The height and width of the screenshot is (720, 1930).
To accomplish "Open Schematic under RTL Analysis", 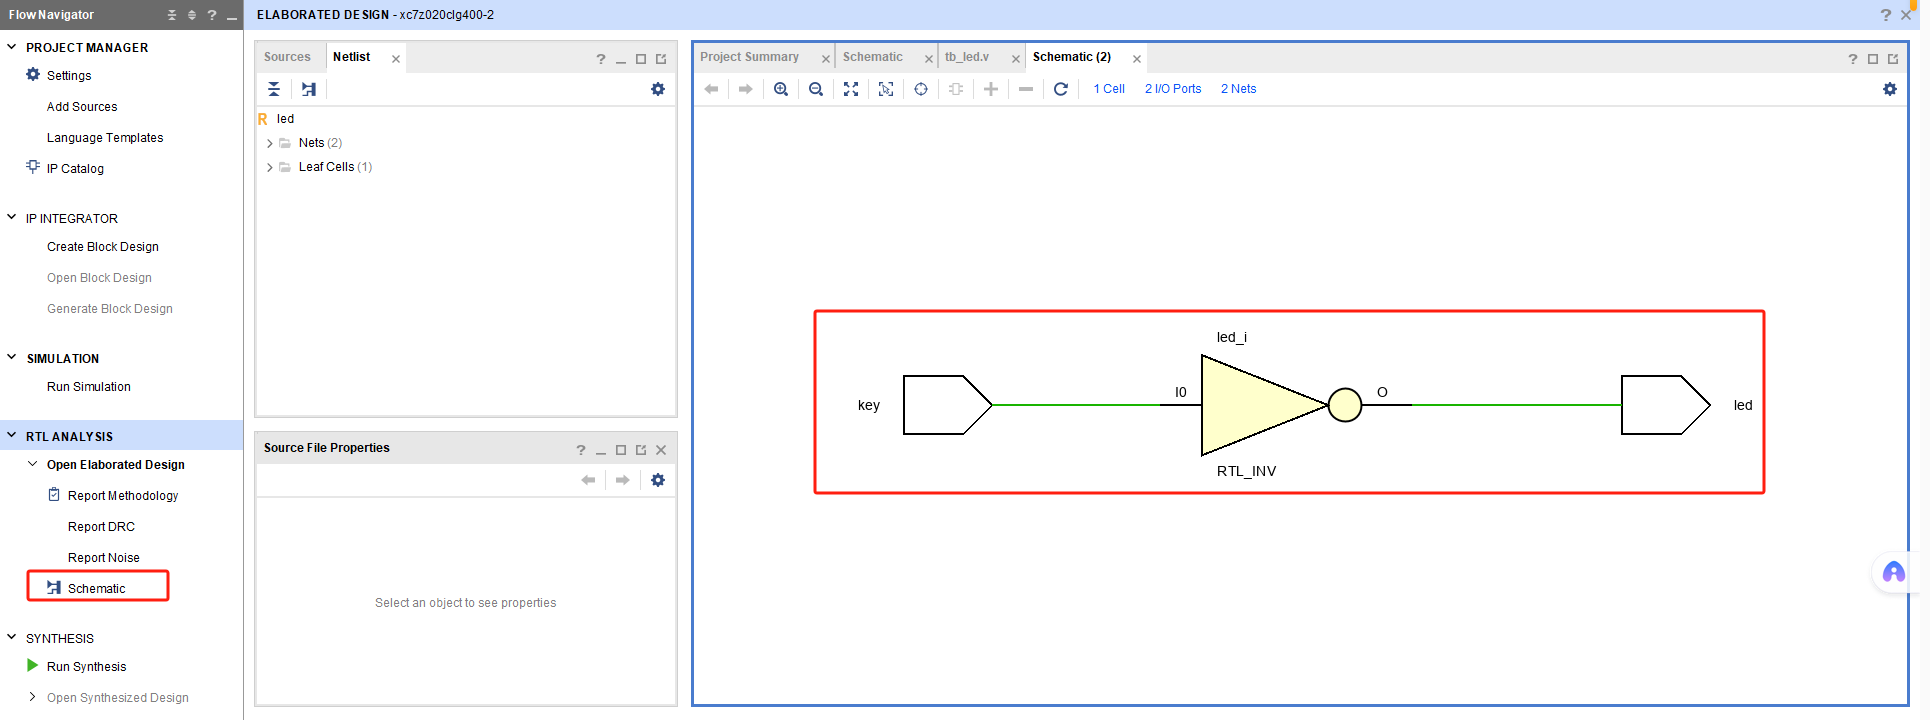I will pyautogui.click(x=96, y=588).
